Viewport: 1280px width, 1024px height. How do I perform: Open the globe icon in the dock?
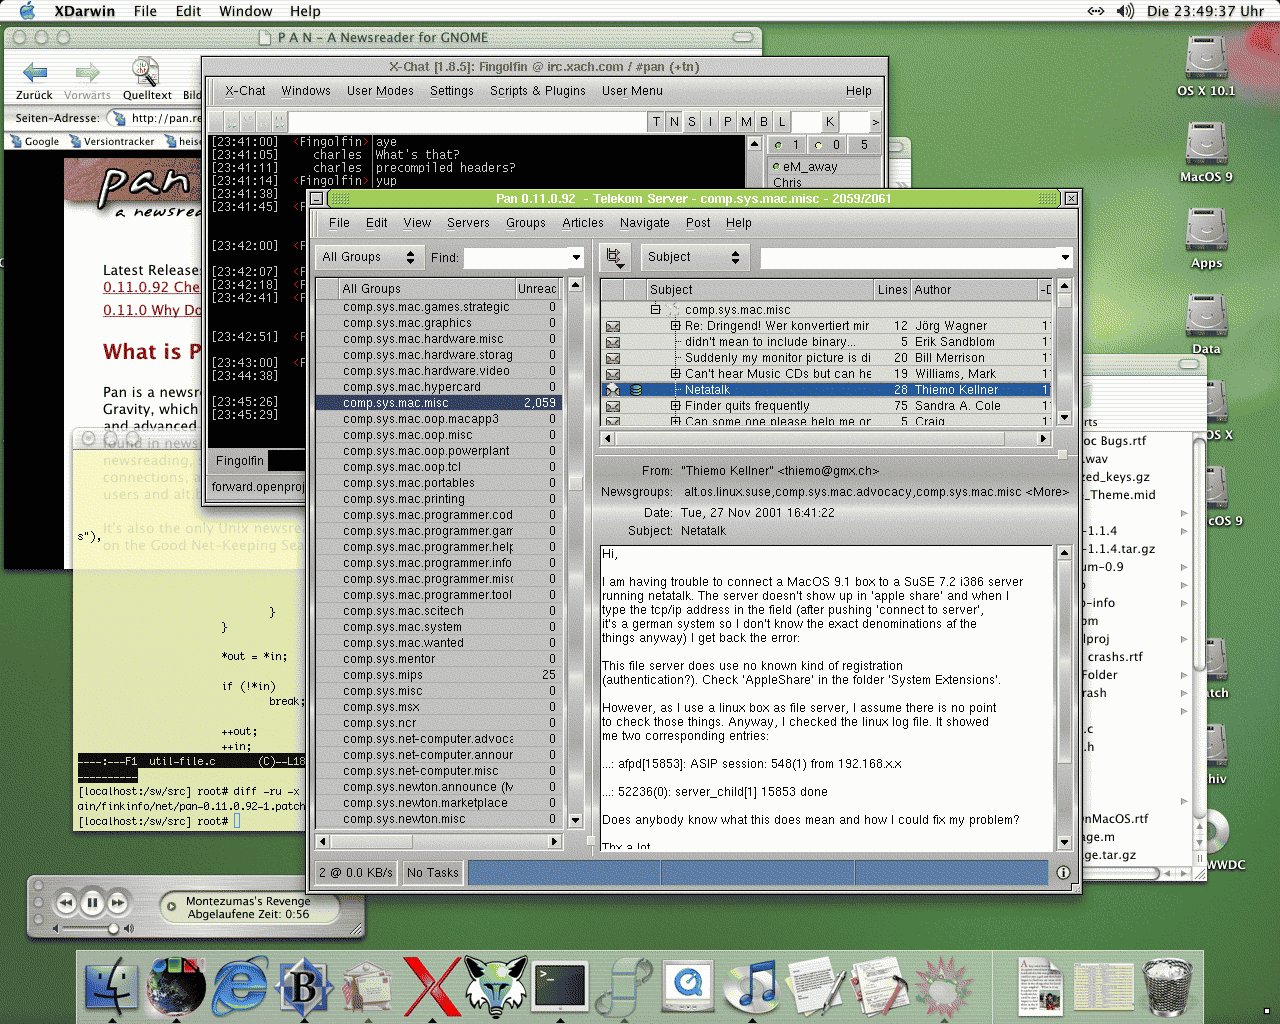click(176, 986)
